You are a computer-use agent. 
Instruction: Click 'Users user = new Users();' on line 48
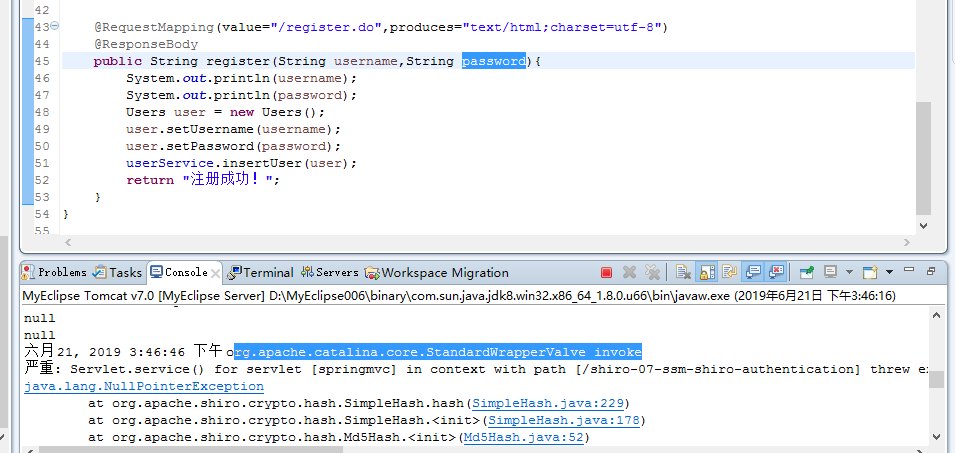point(225,112)
